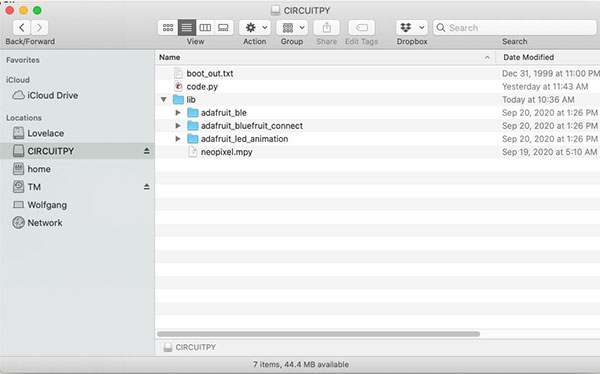Expand the adafruit_ble folder
Viewport: 600px width, 374px height.
tap(178, 113)
